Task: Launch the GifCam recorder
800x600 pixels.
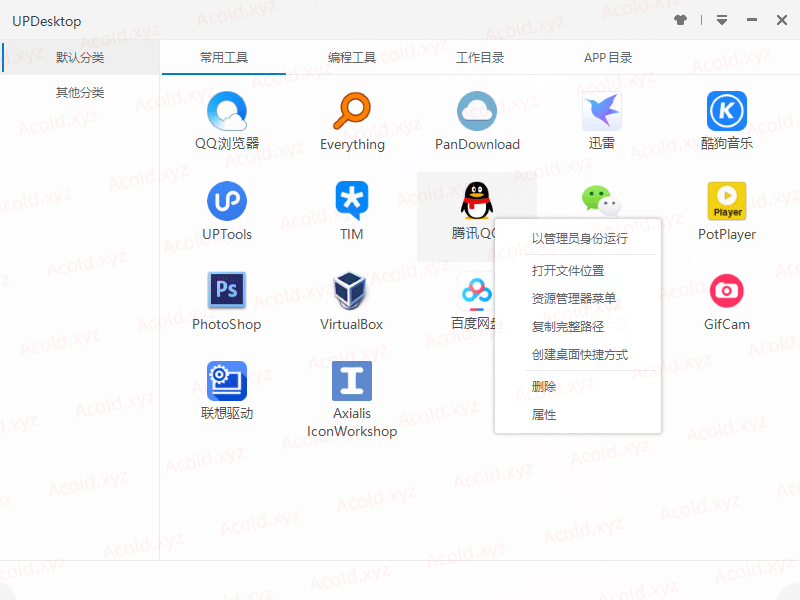Action: click(727, 291)
